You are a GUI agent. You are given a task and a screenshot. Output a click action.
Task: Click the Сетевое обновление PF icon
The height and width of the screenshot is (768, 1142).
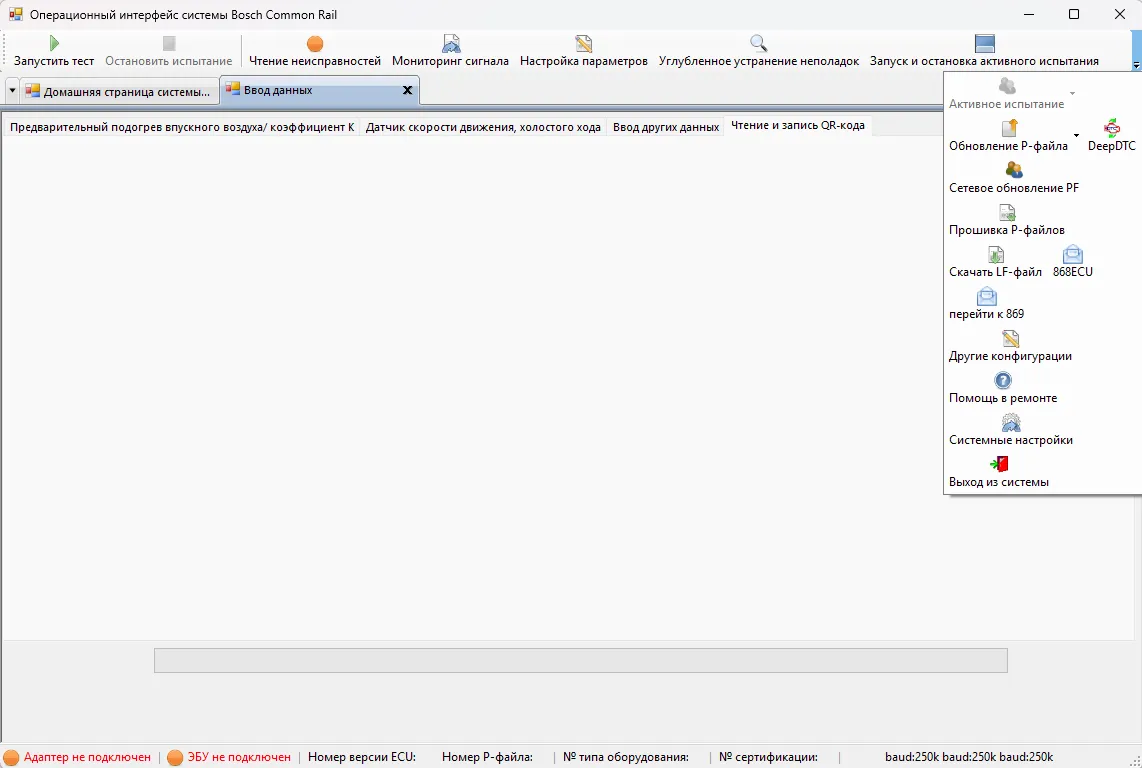click(x=1014, y=170)
